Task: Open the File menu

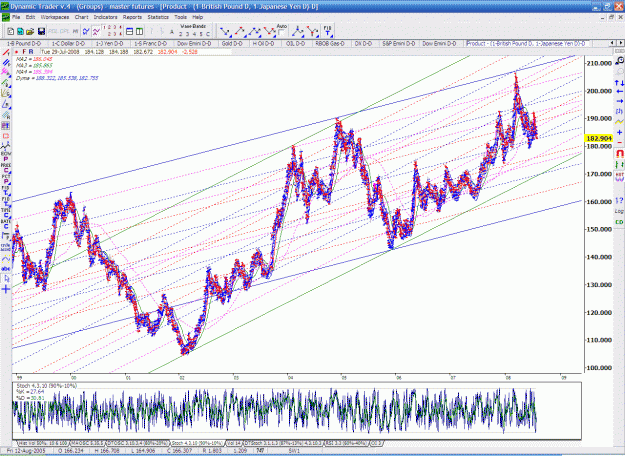Action: pyautogui.click(x=16, y=17)
